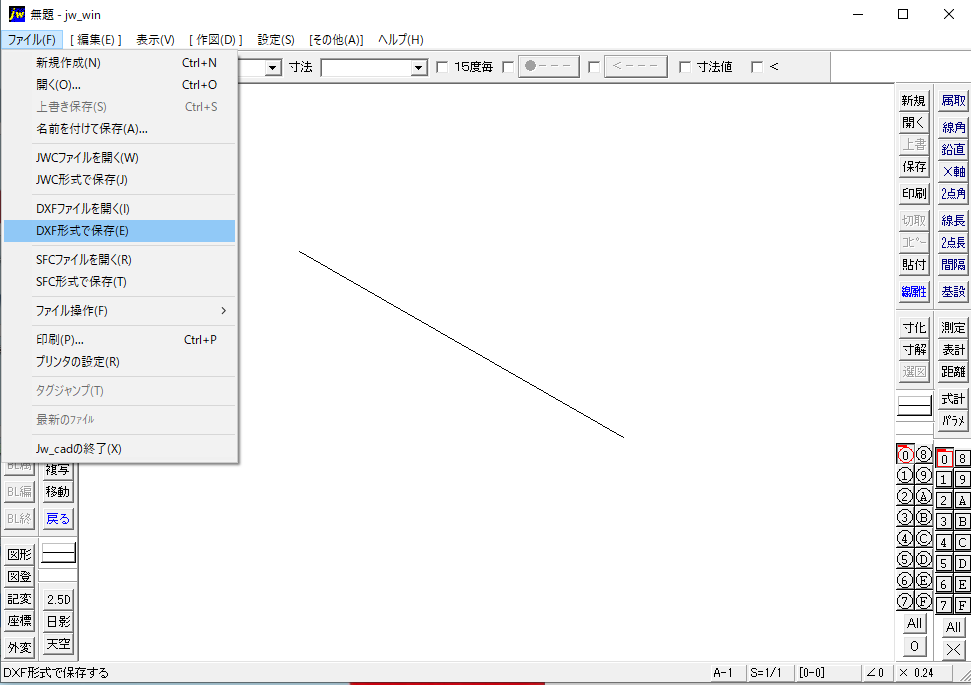Open the 基設 basic settings tool
The height and width of the screenshot is (685, 971).
coord(953,291)
